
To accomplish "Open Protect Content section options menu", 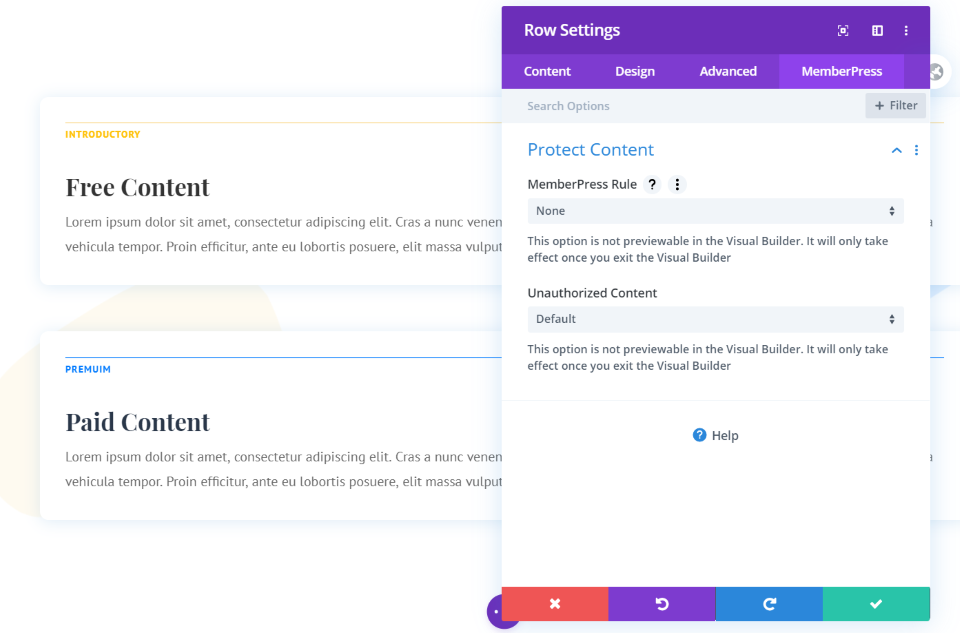I will coord(916,150).
